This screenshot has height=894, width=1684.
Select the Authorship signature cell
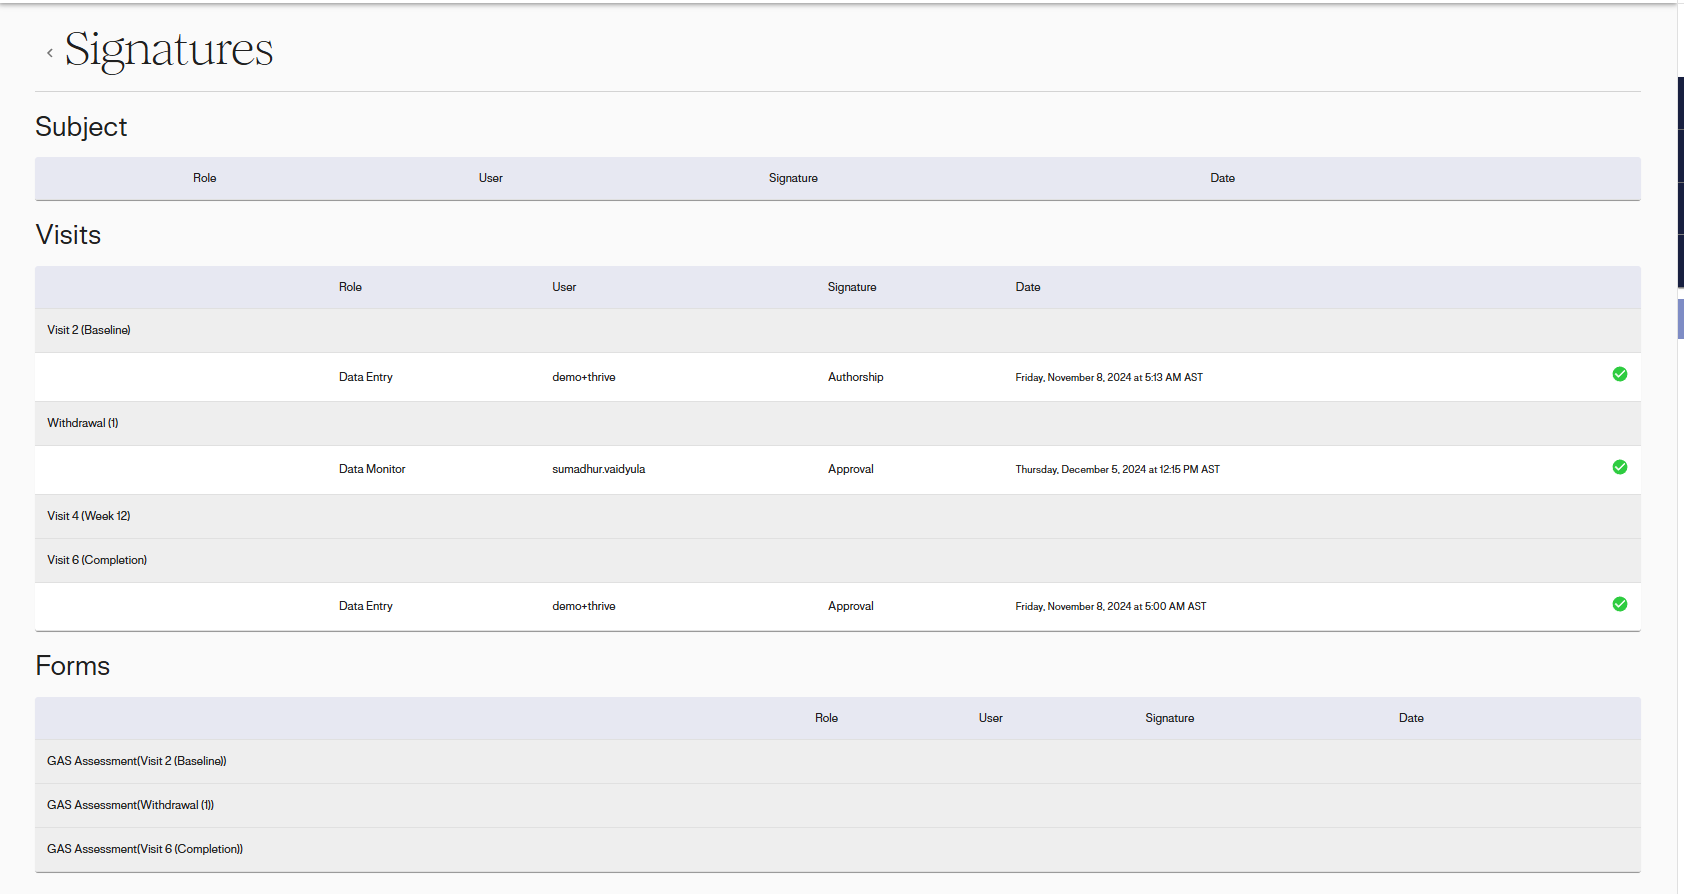point(855,377)
